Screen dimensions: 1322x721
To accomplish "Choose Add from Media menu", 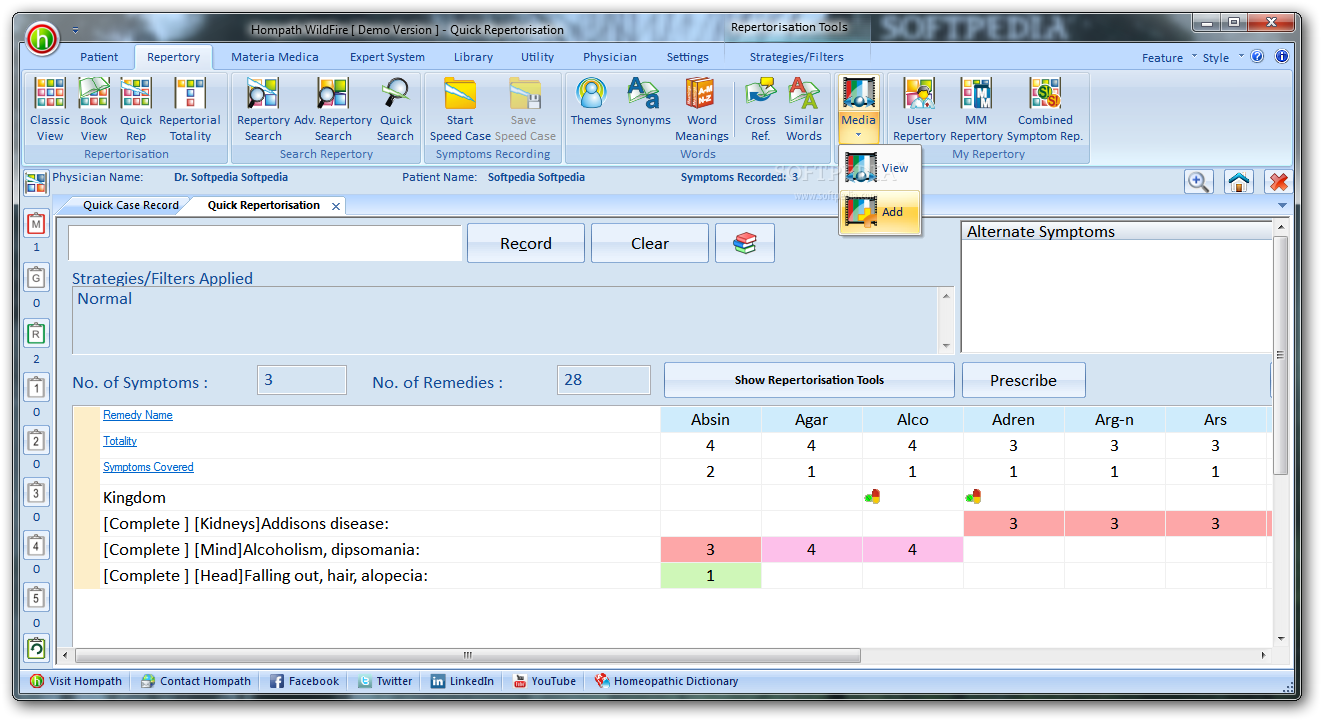I will click(x=879, y=212).
